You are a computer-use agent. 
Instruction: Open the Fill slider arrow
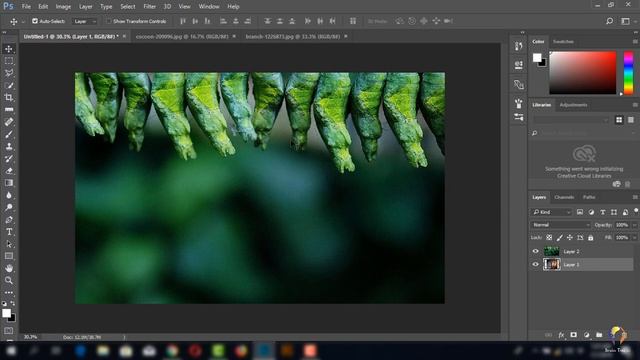pyautogui.click(x=634, y=238)
